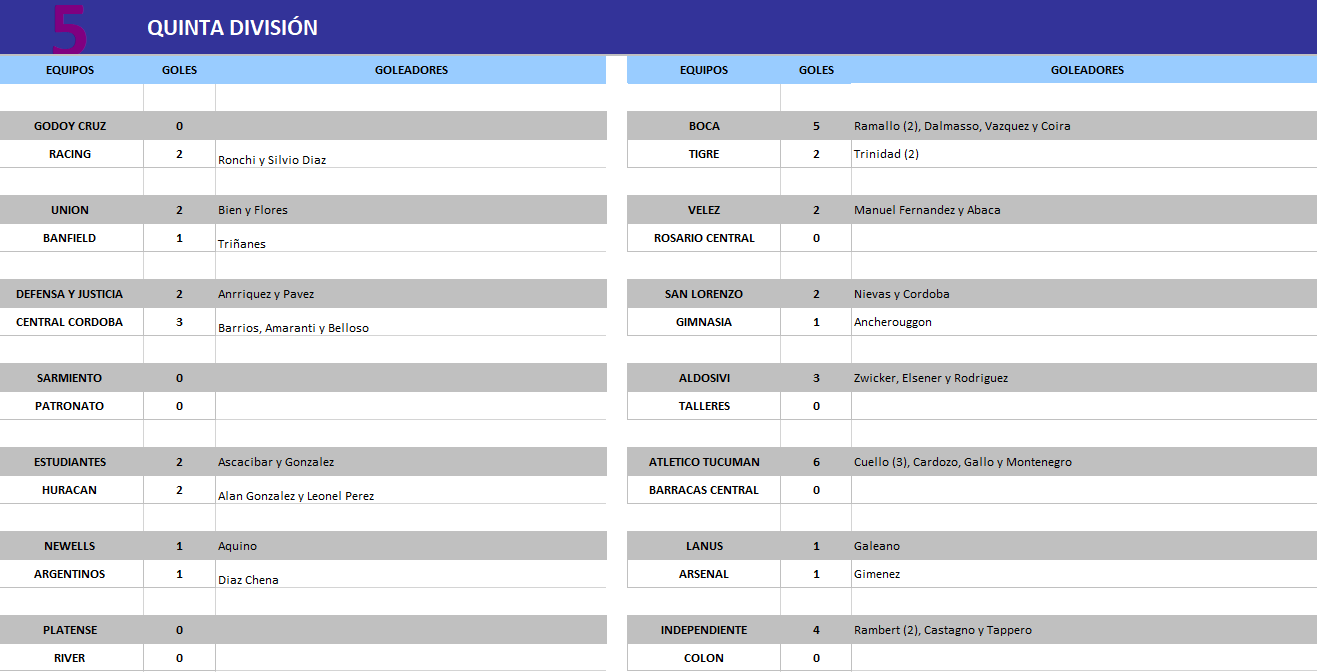This screenshot has height=672, width=1317.
Task: Select the PLATENSE team cell
Action: [x=71, y=630]
